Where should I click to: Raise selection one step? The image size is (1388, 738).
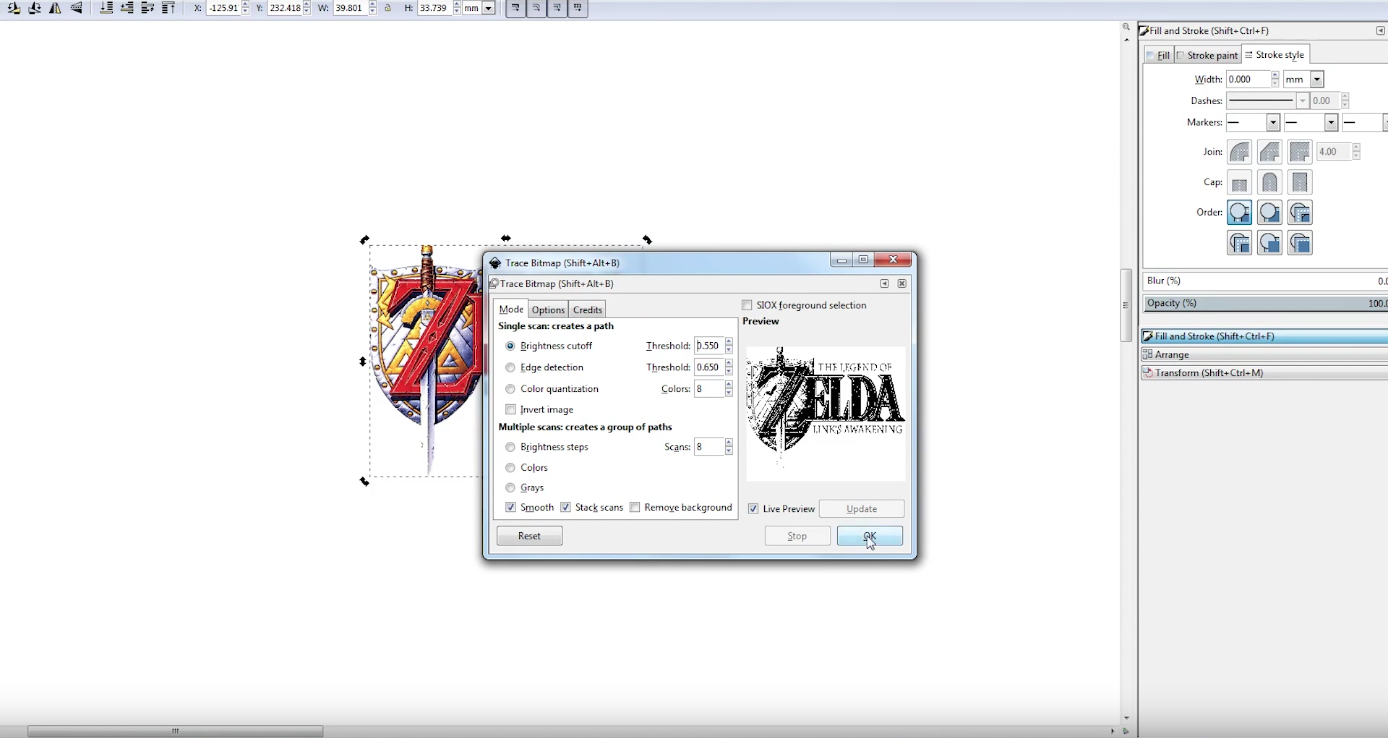(x=147, y=8)
